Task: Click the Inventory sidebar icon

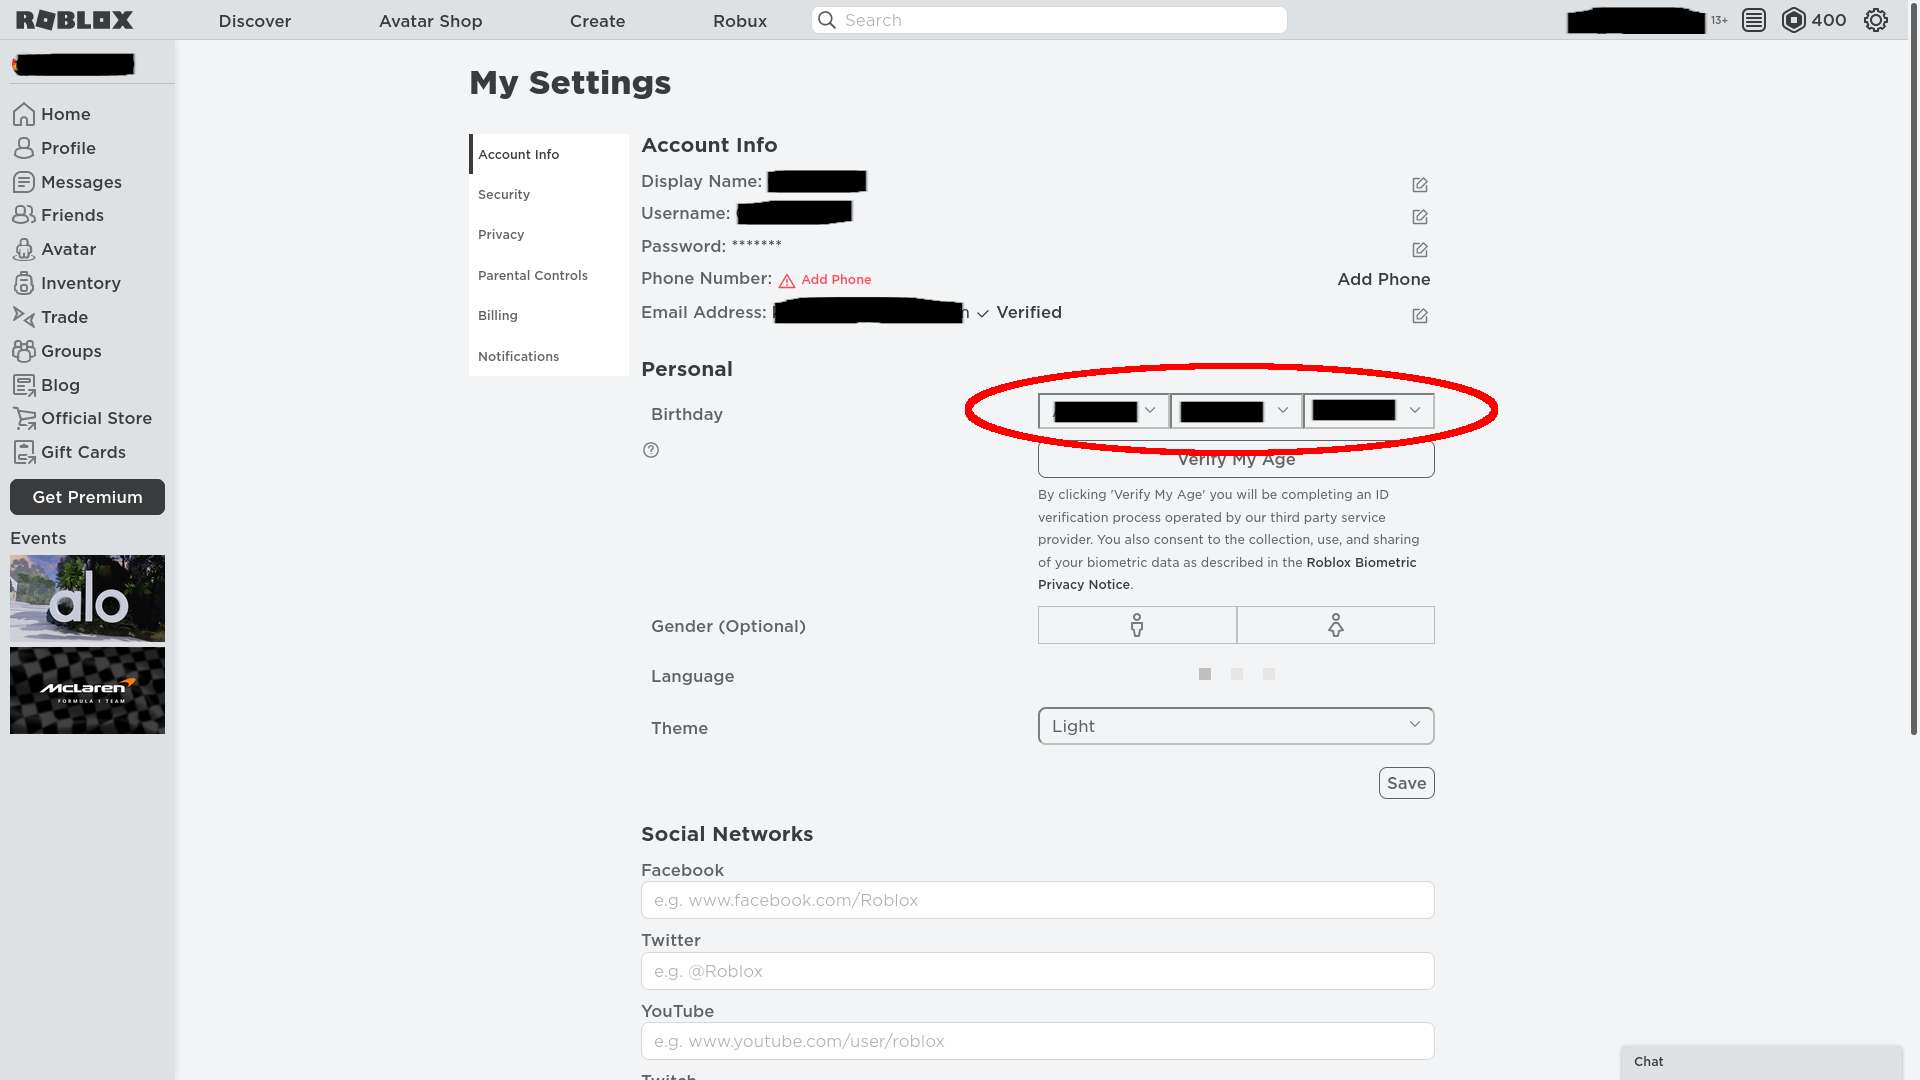Action: 24,283
